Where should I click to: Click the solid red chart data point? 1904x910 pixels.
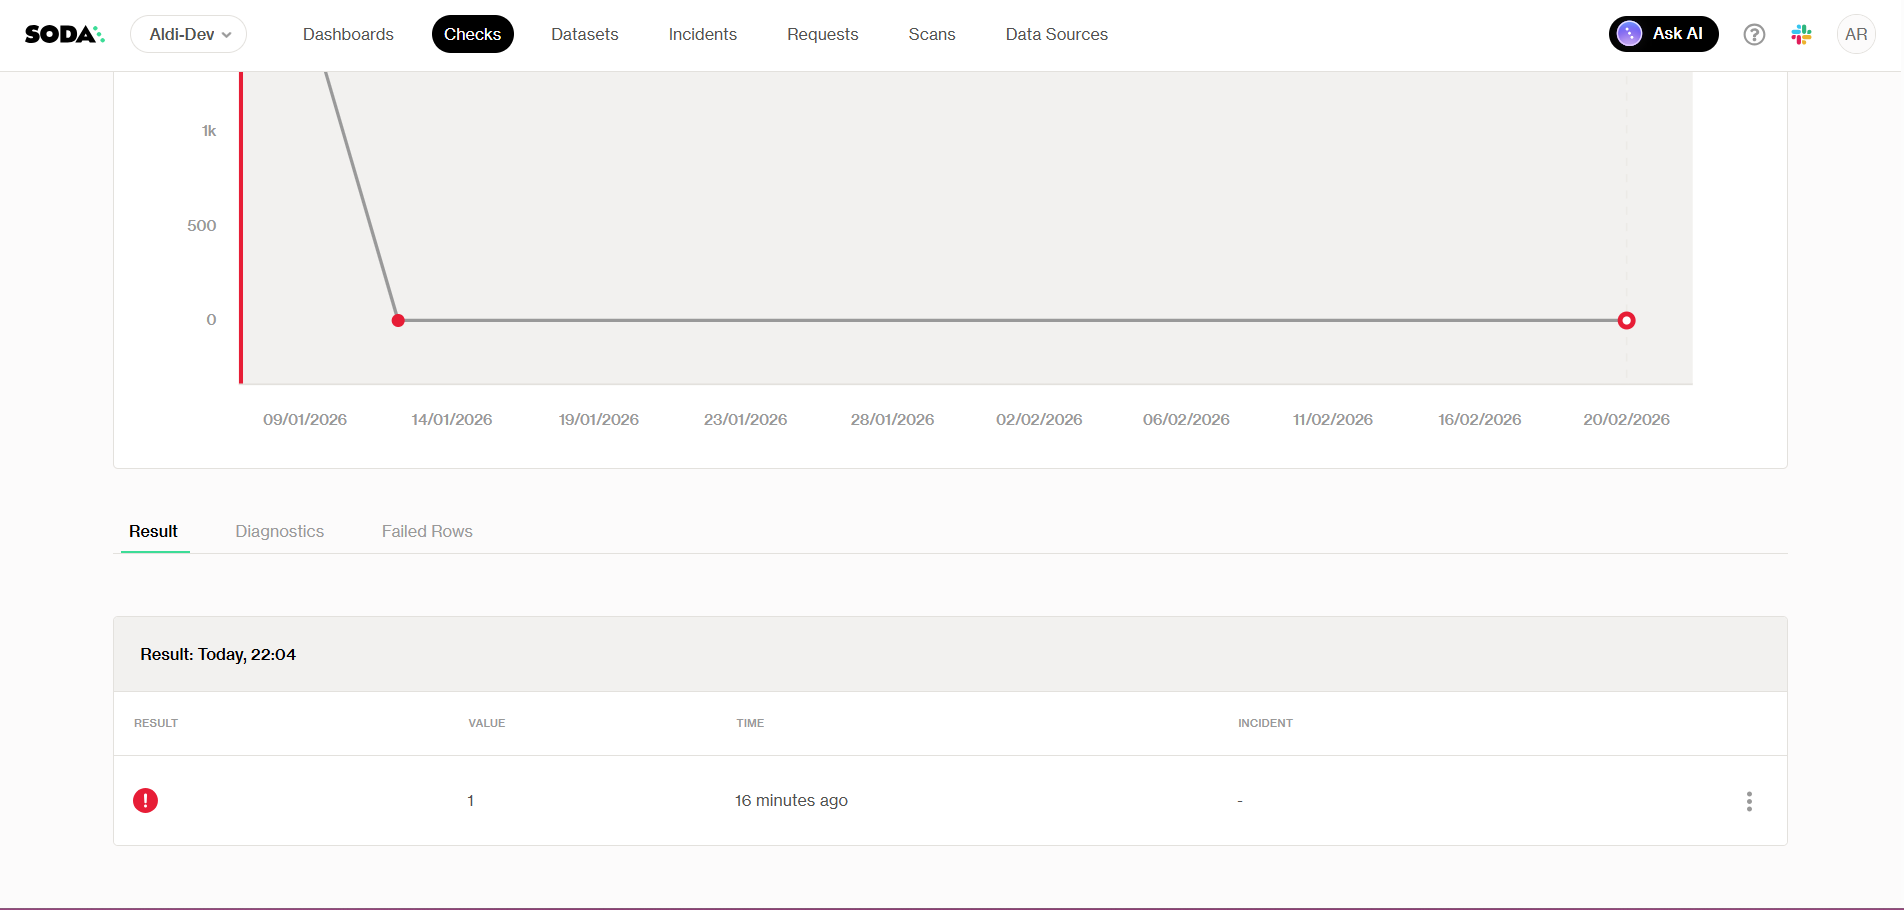[398, 321]
